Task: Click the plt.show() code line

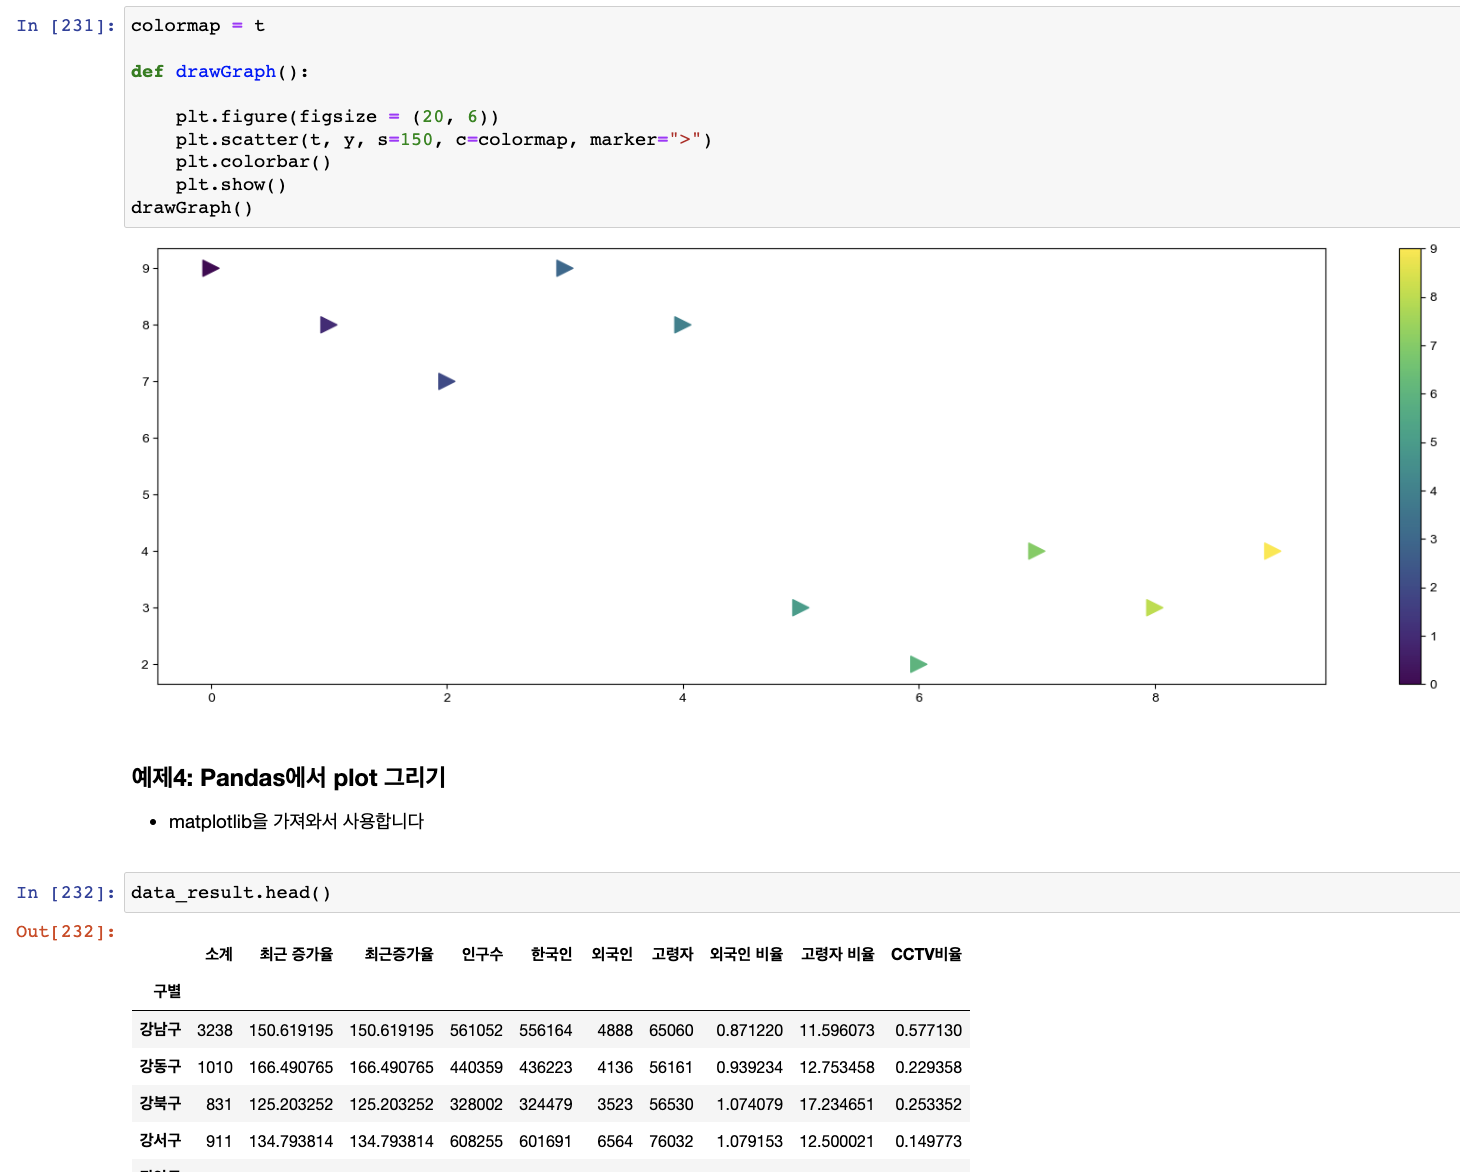Action: point(231,185)
